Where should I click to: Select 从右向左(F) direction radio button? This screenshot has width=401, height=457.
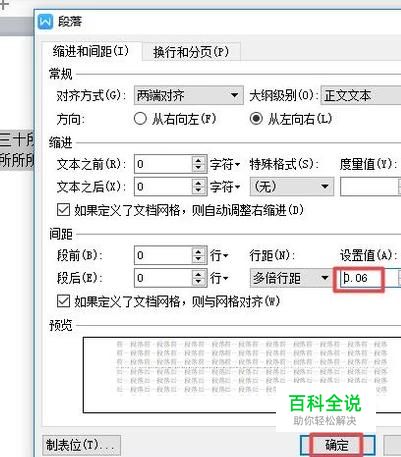140,119
